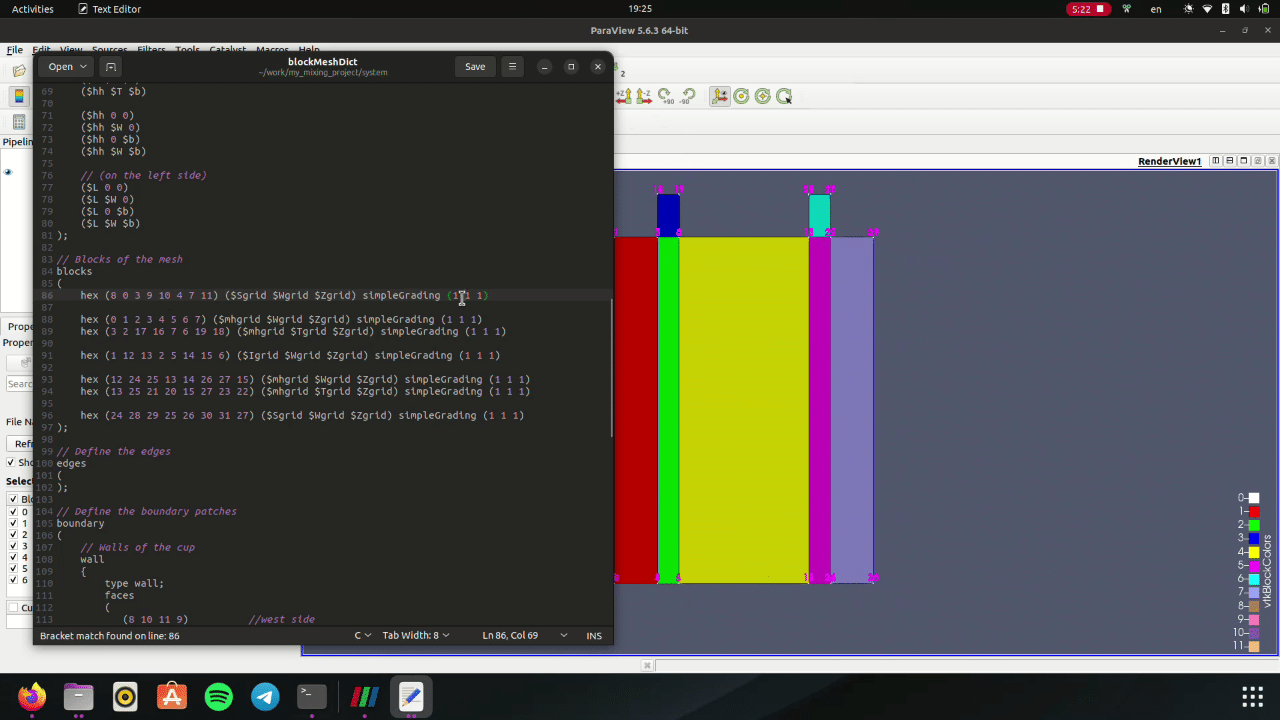
Task: Click the RenderView1 title label
Action: (x=1169, y=161)
